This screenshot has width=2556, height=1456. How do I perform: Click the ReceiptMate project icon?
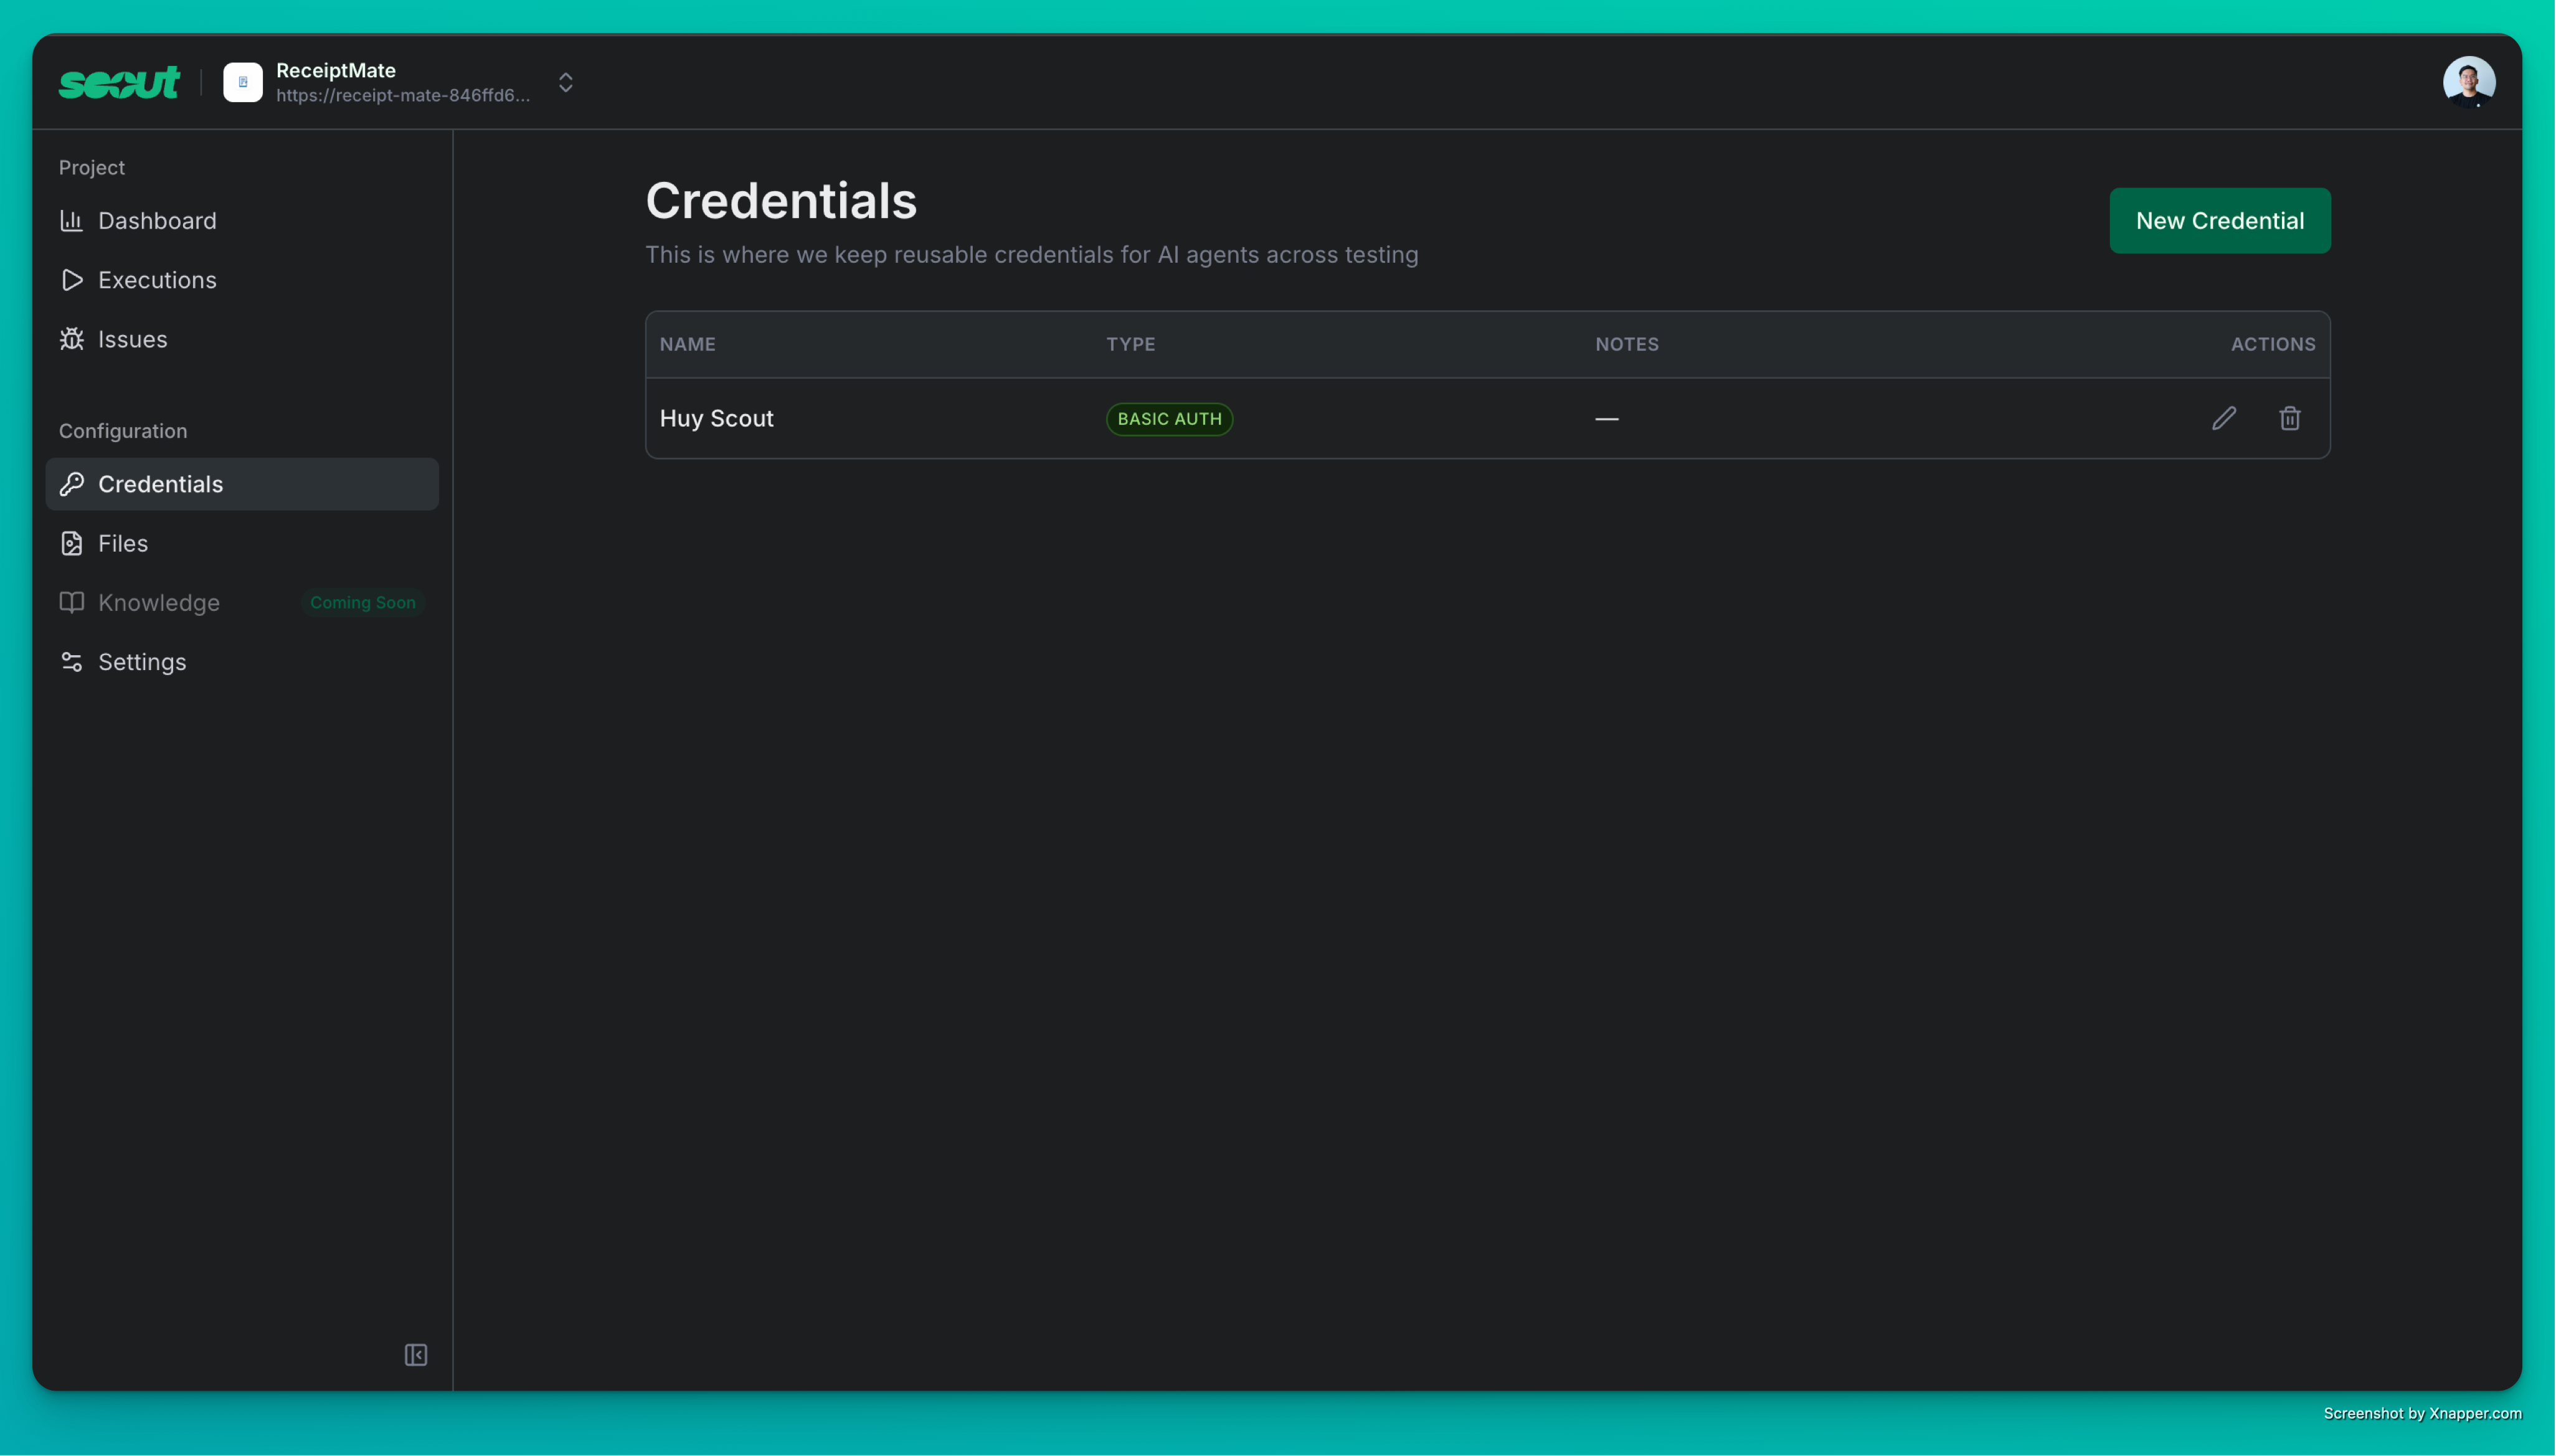pyautogui.click(x=243, y=82)
